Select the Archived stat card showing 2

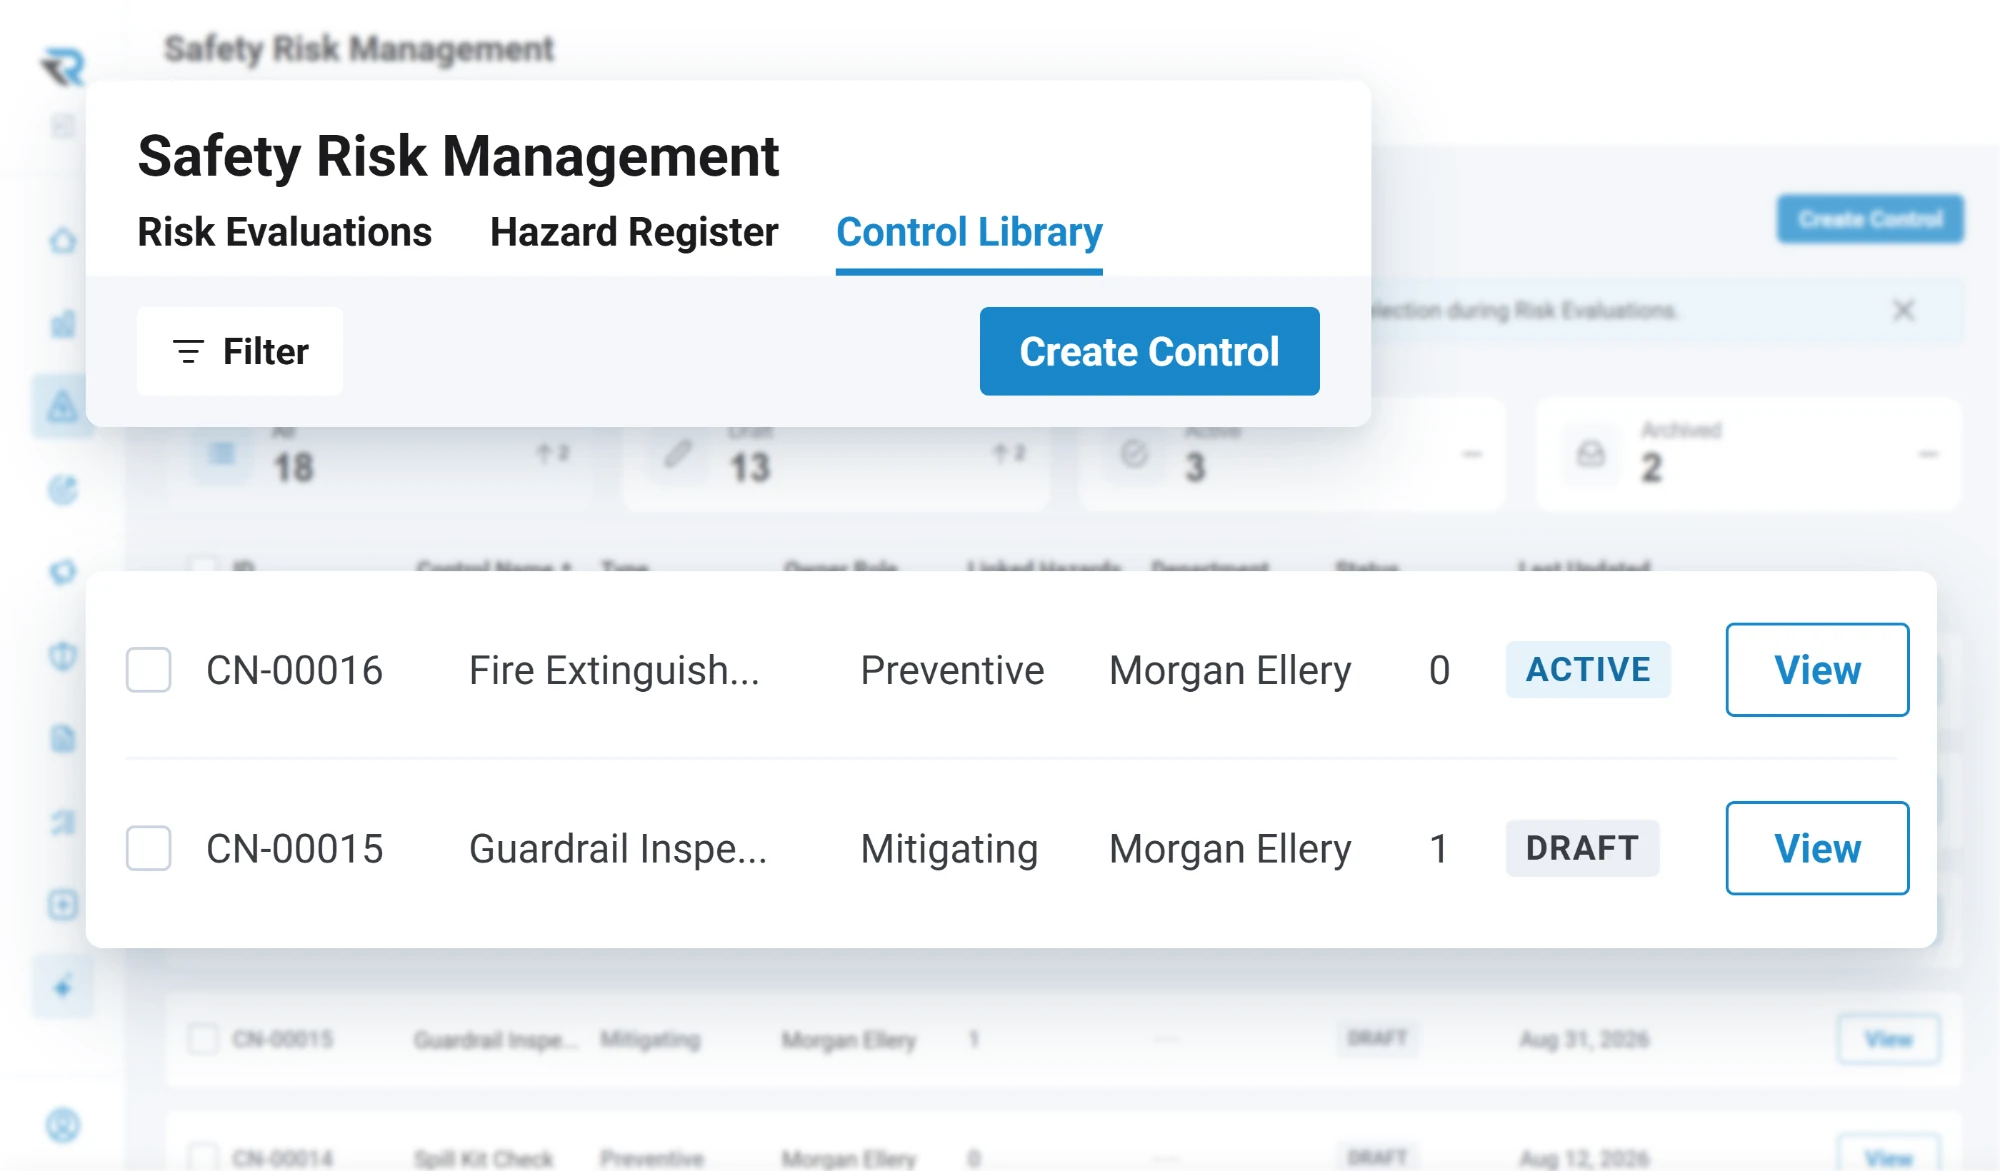1748,455
